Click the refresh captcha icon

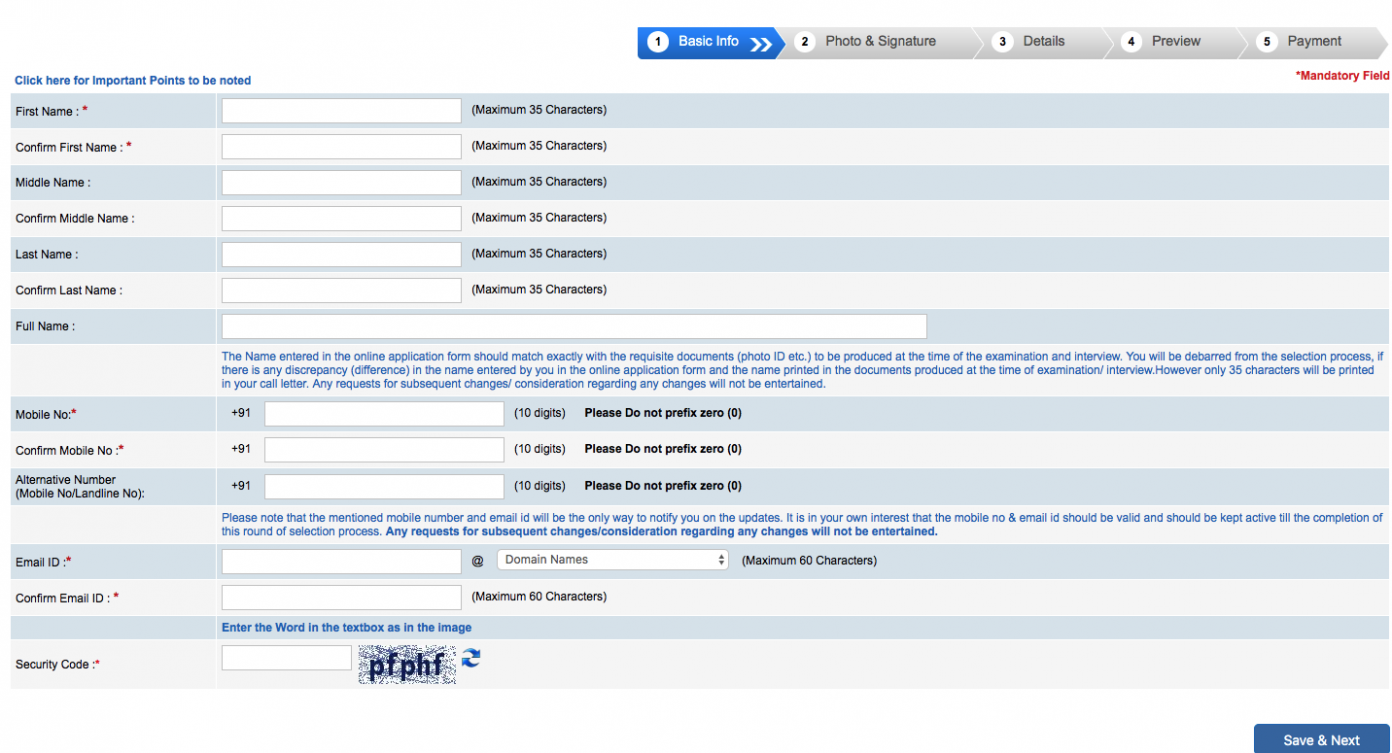point(471,658)
